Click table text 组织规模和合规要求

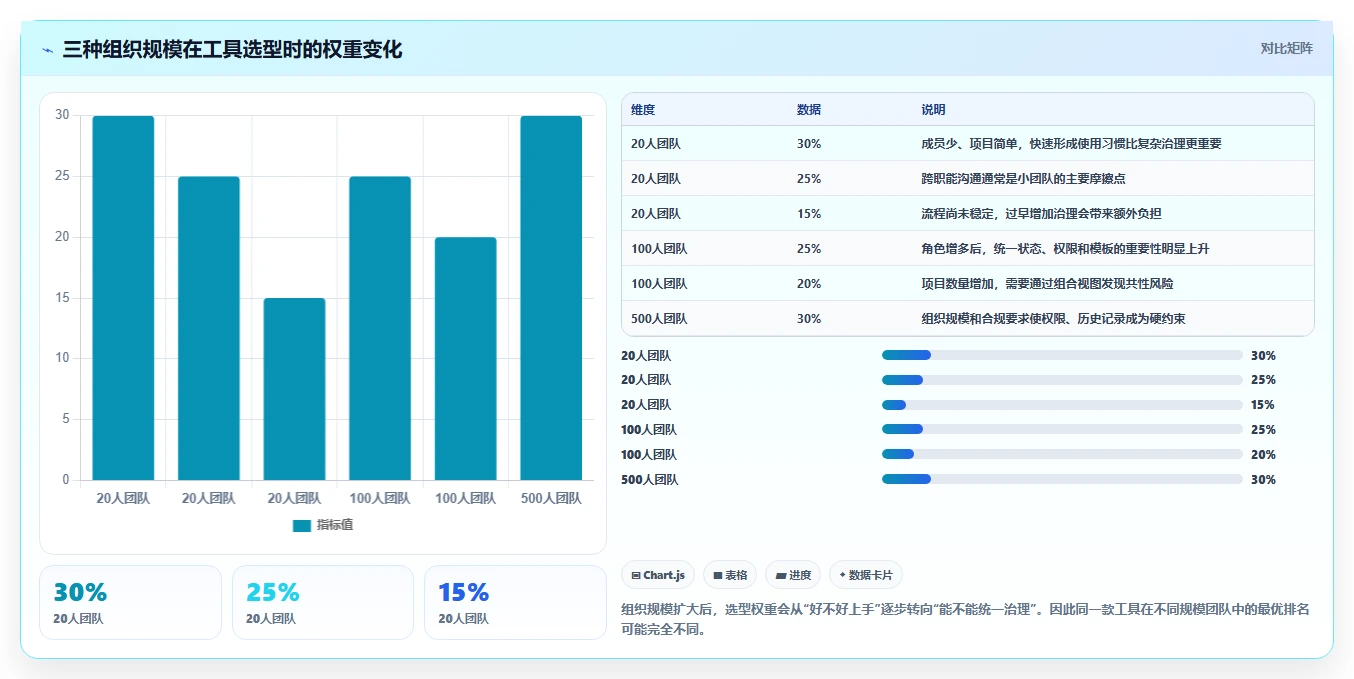(975, 319)
